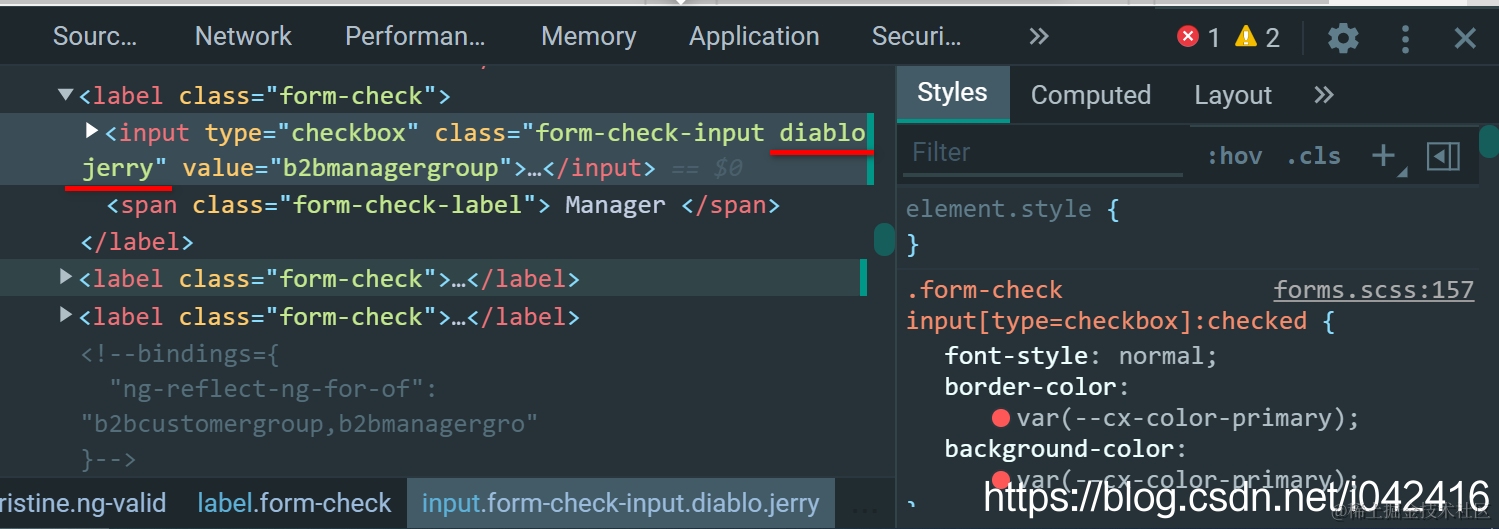Toggle .cls element classes panel
Image resolution: width=1499 pixels, height=529 pixels.
coord(1313,156)
